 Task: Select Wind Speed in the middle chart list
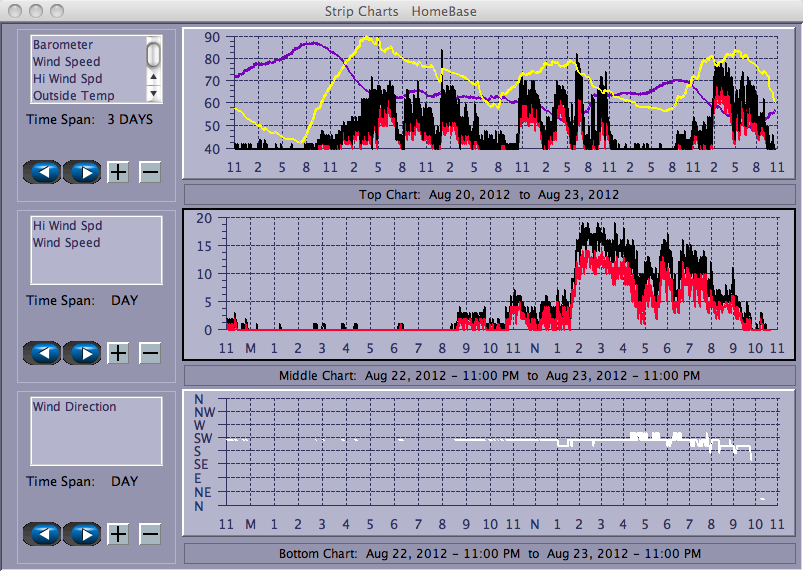tap(64, 243)
